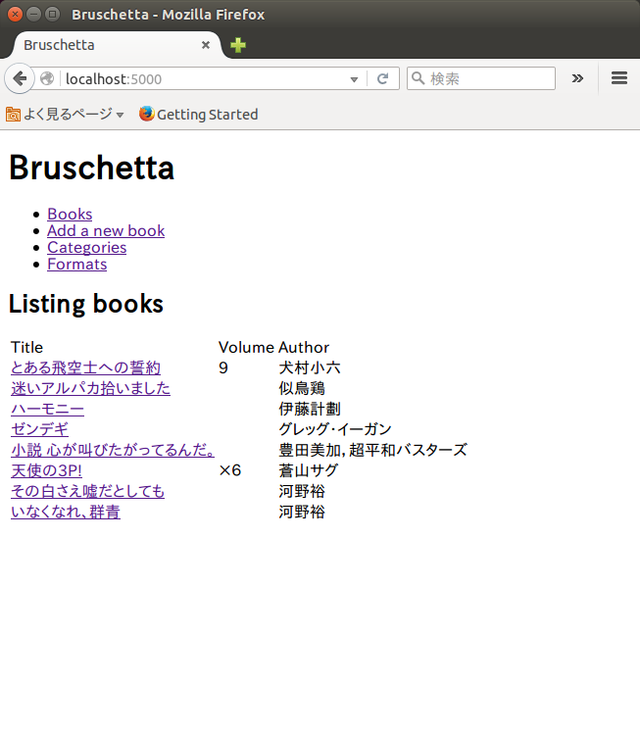Click author 豊田美加, 超平和バスターズ
Screen dimensions: 640x733
pos(373,450)
